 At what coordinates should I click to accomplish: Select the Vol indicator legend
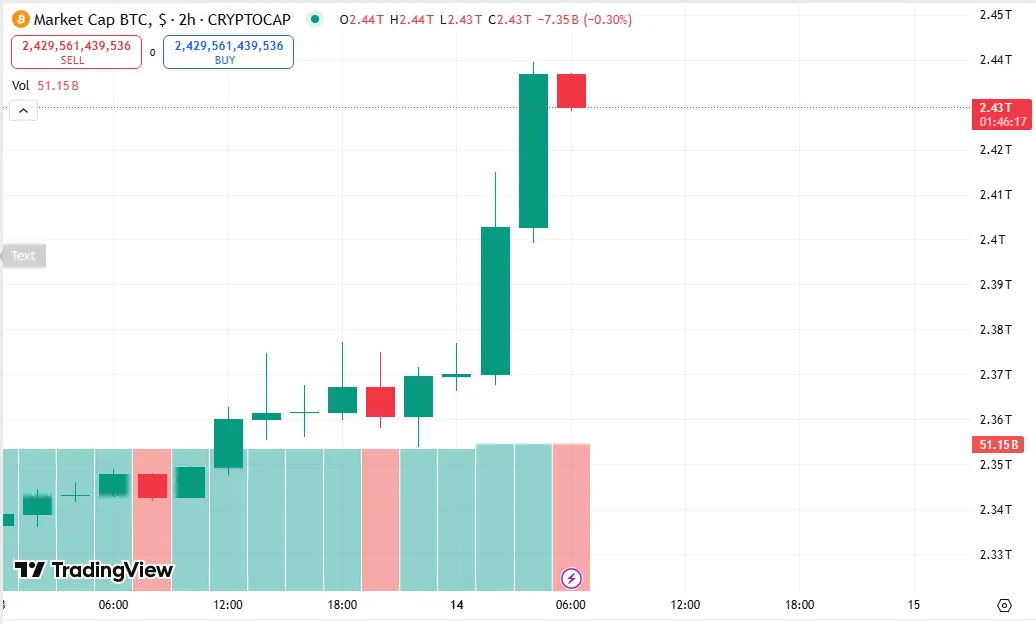(21, 86)
